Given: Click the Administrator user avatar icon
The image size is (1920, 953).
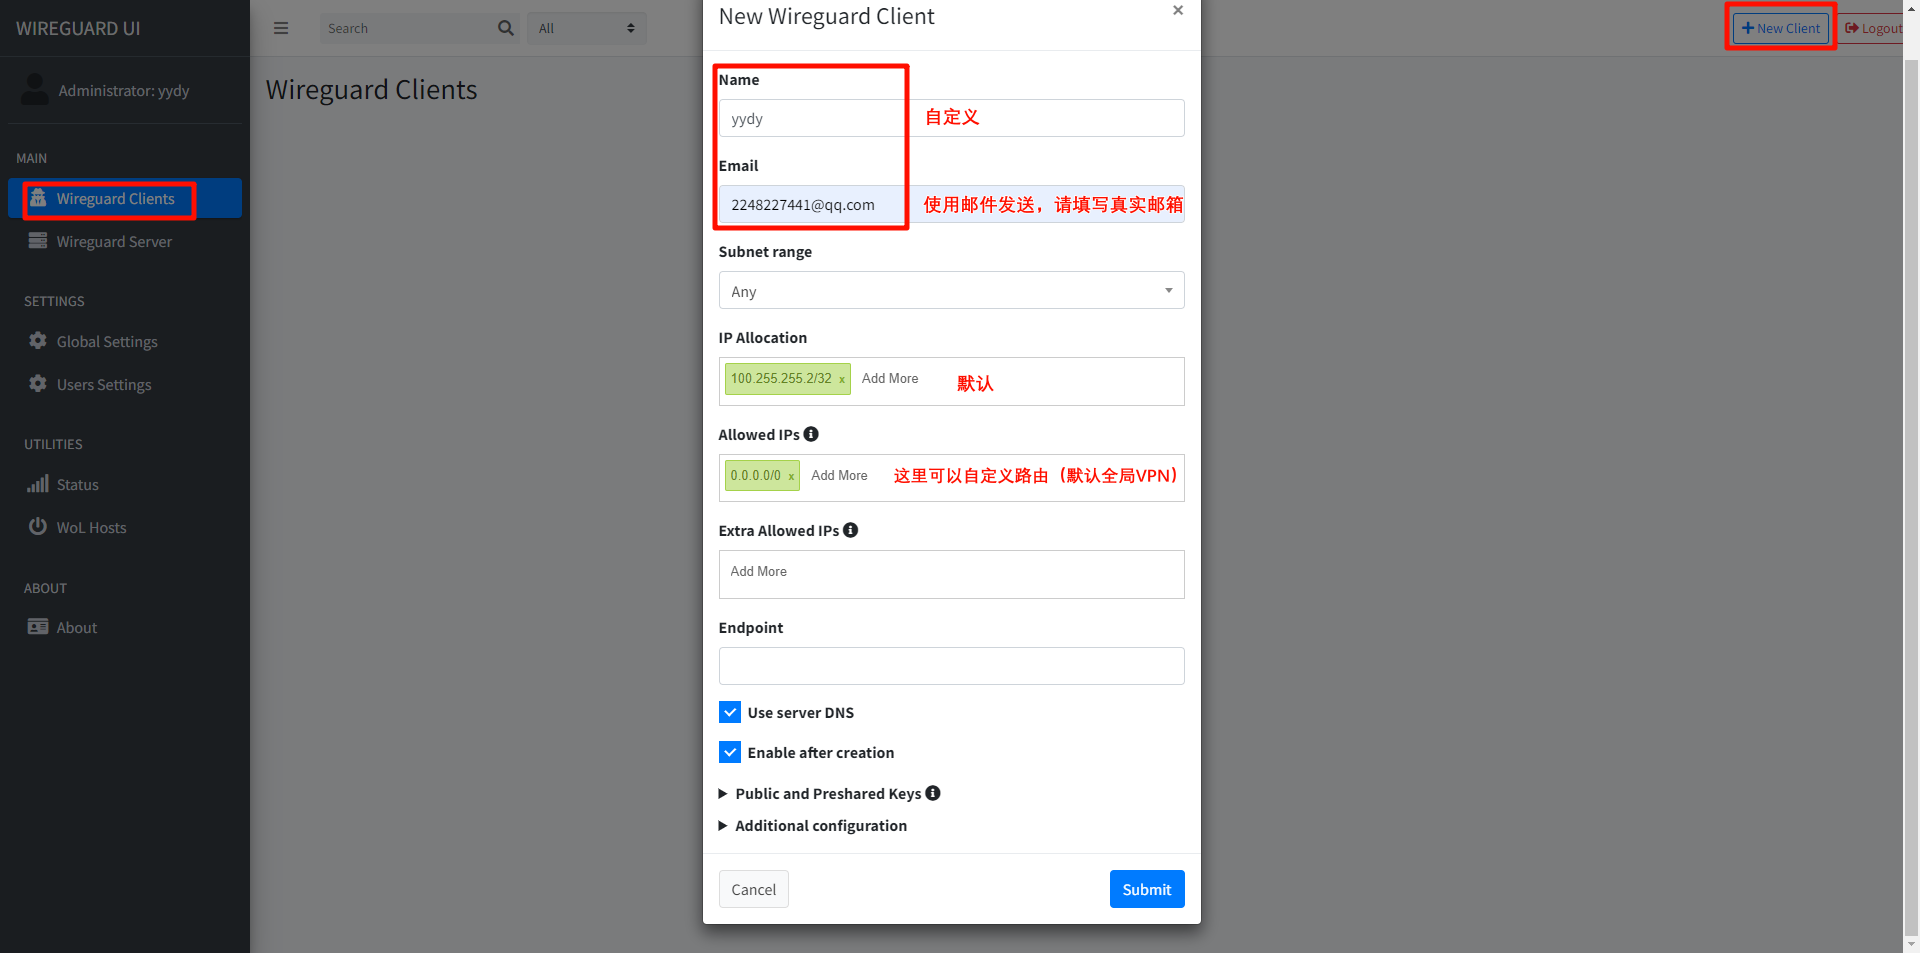Looking at the screenshot, I should click(35, 90).
